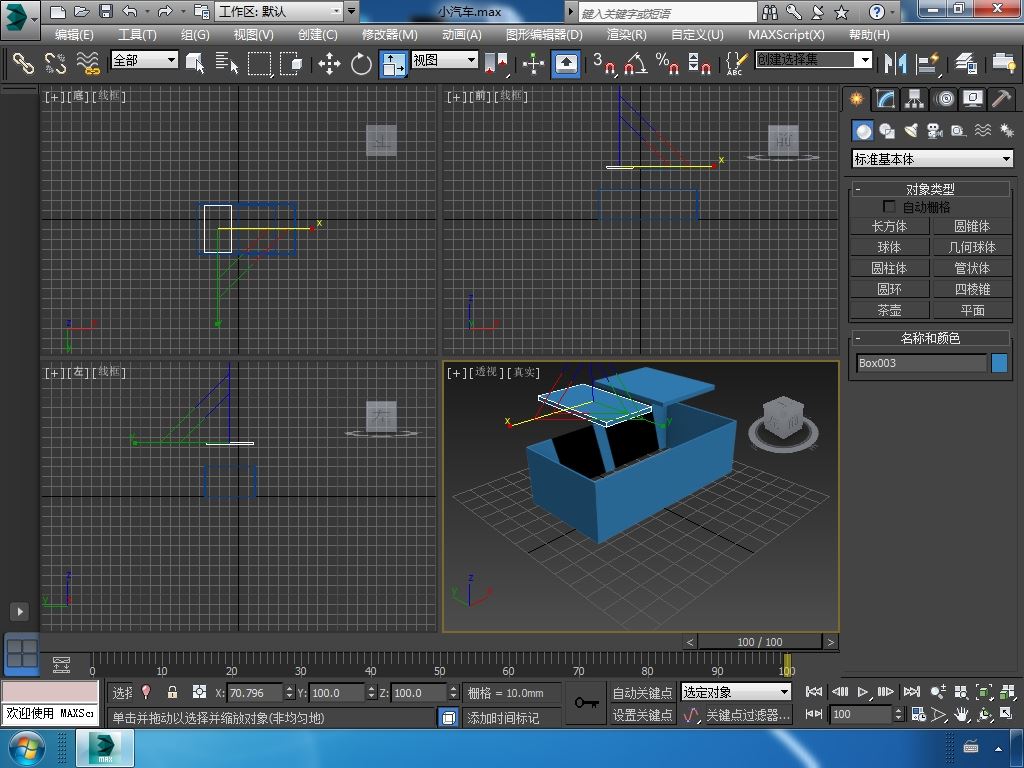1024x768 pixels.
Task: Select the Shapes category icon
Action: coord(887,131)
